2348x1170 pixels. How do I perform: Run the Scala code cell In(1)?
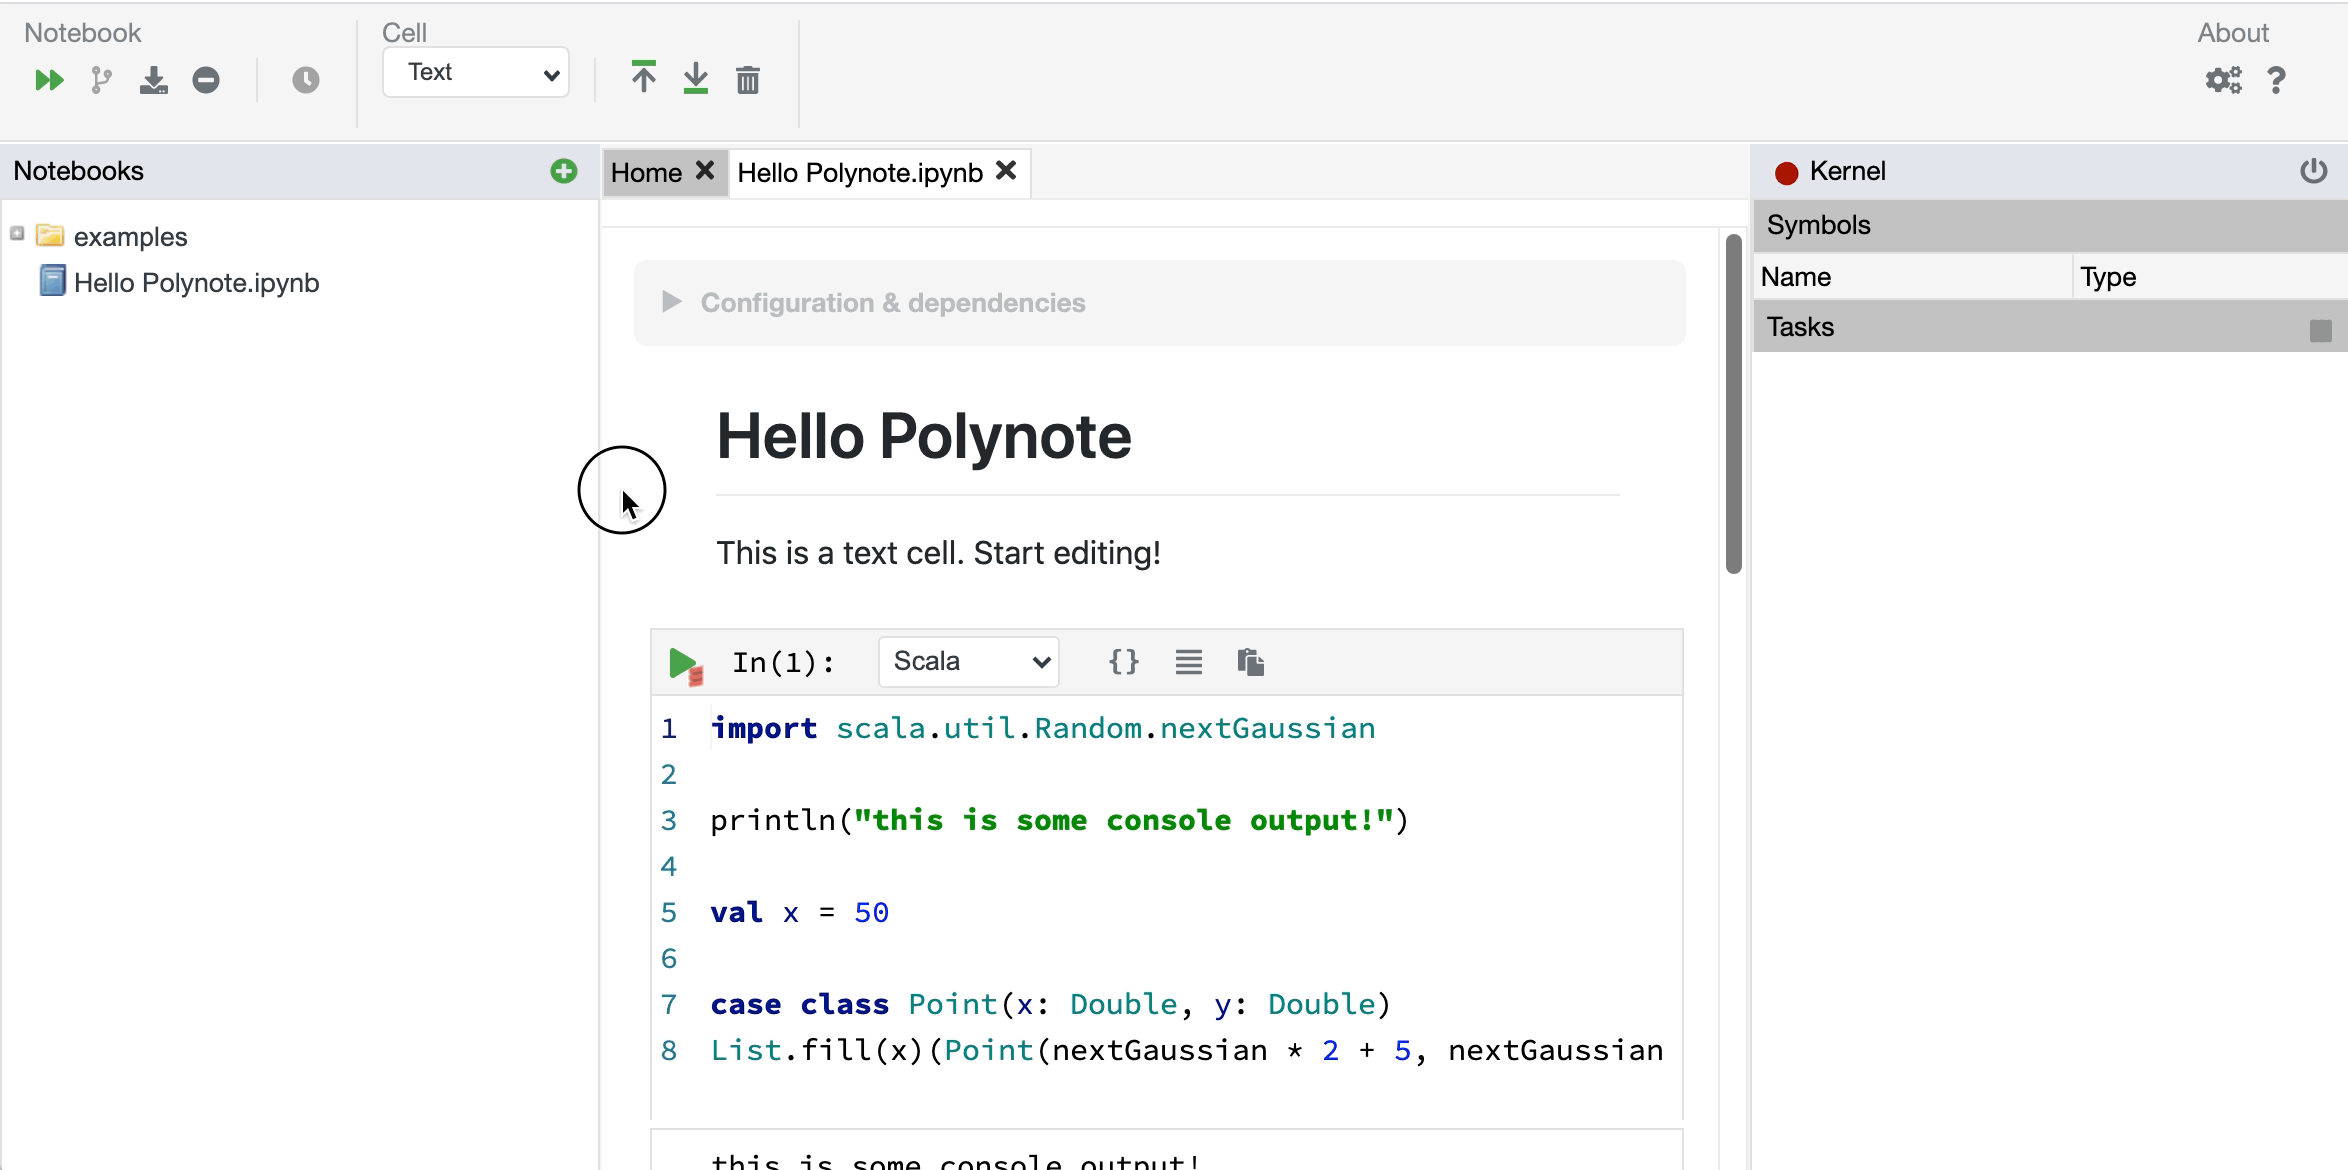tap(684, 661)
